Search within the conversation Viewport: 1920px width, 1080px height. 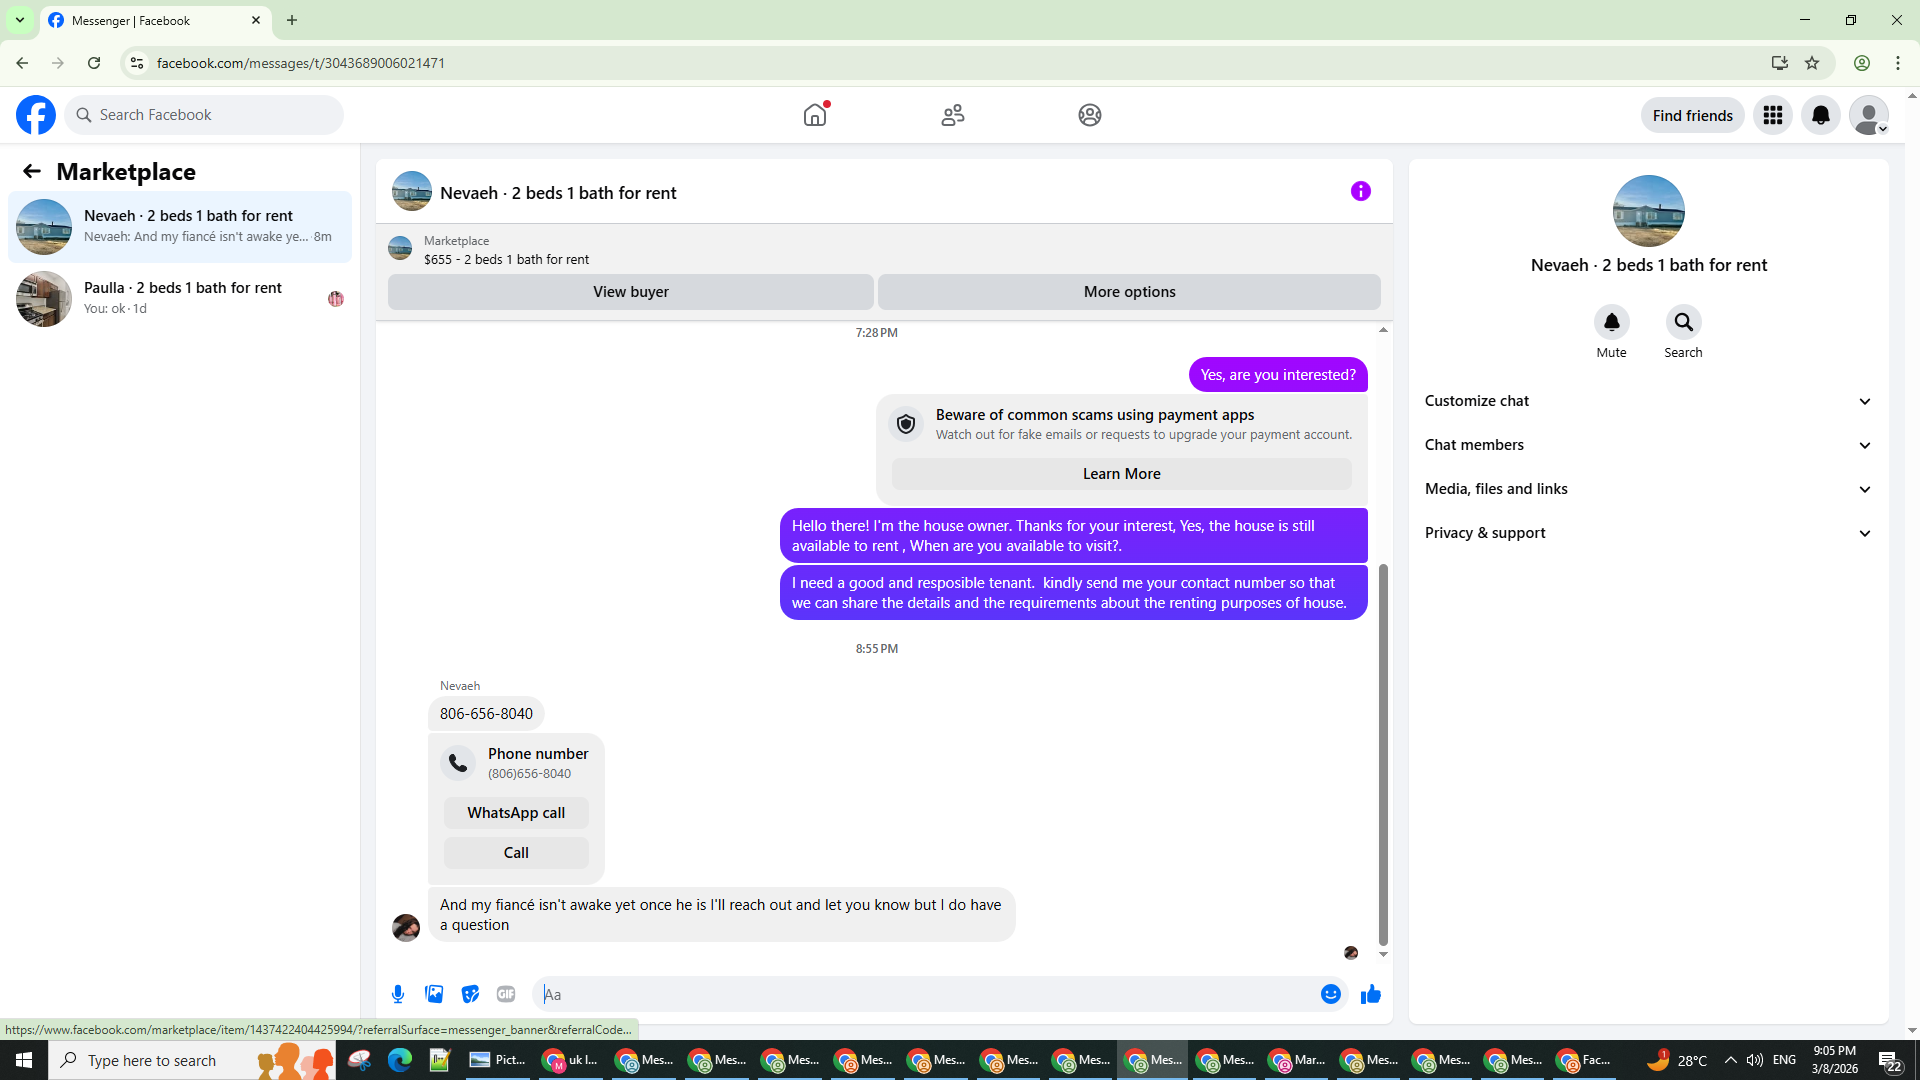(x=1683, y=323)
